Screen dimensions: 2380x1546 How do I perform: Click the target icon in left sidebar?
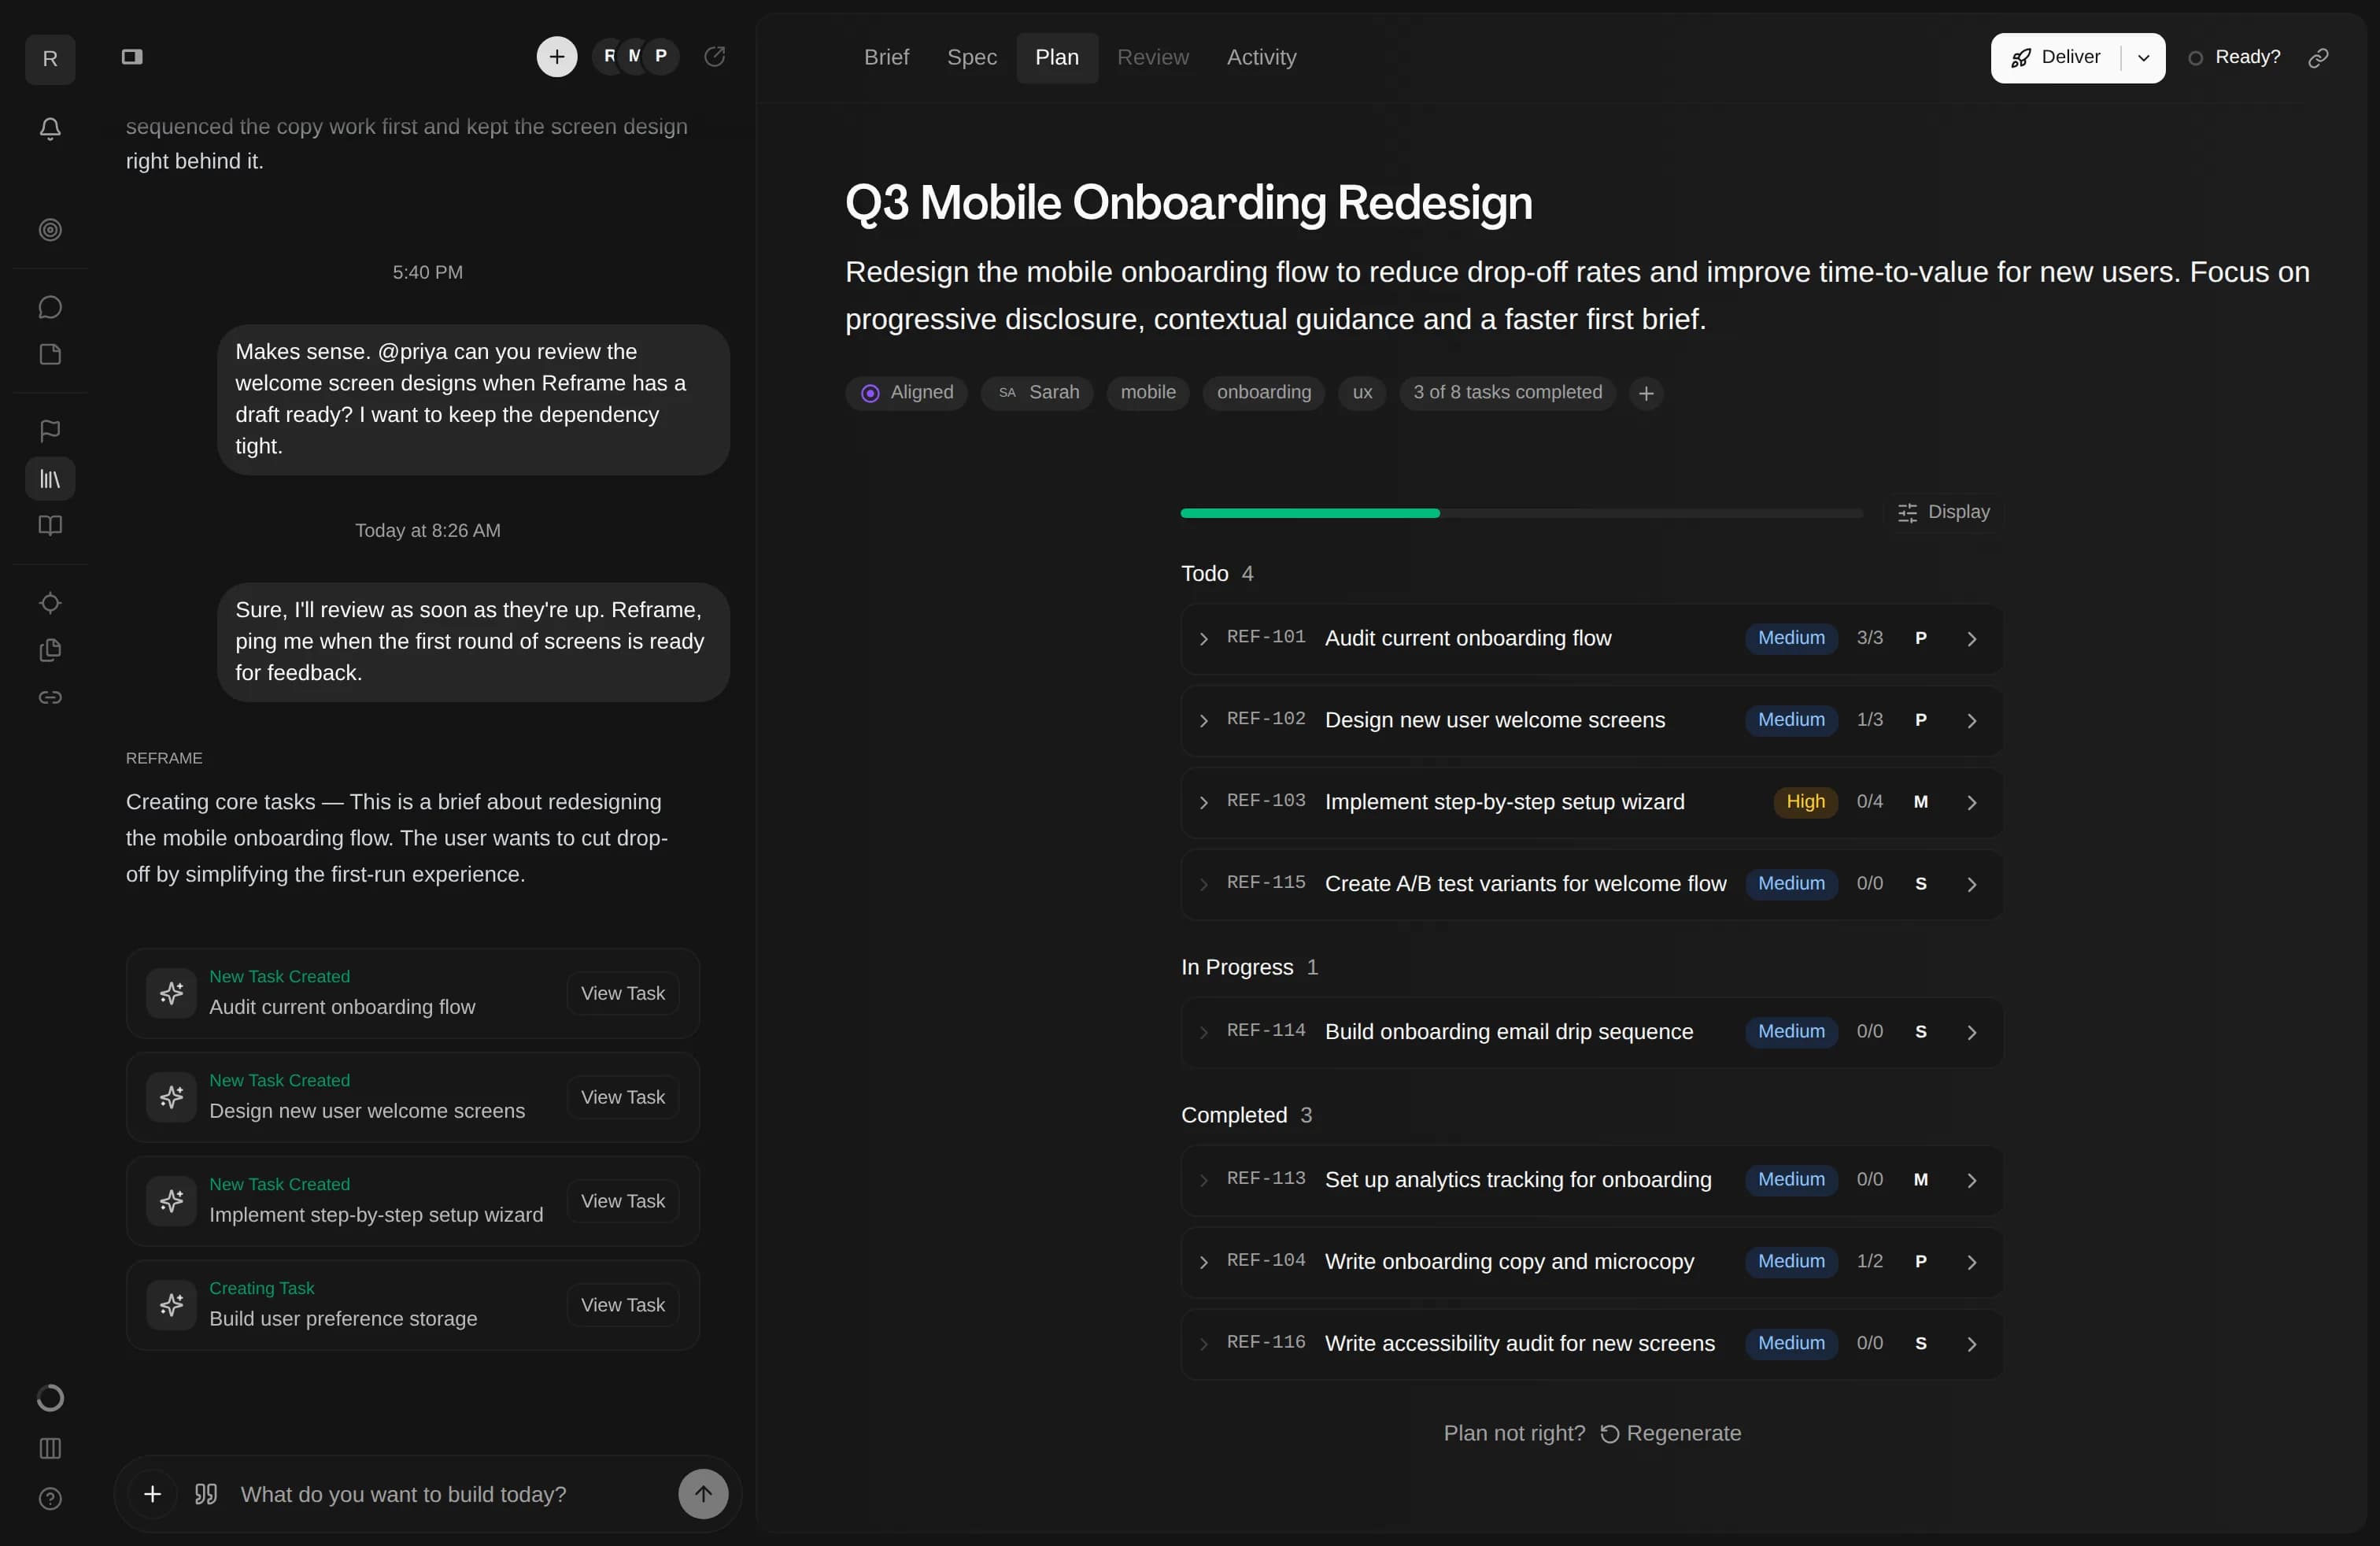point(50,230)
